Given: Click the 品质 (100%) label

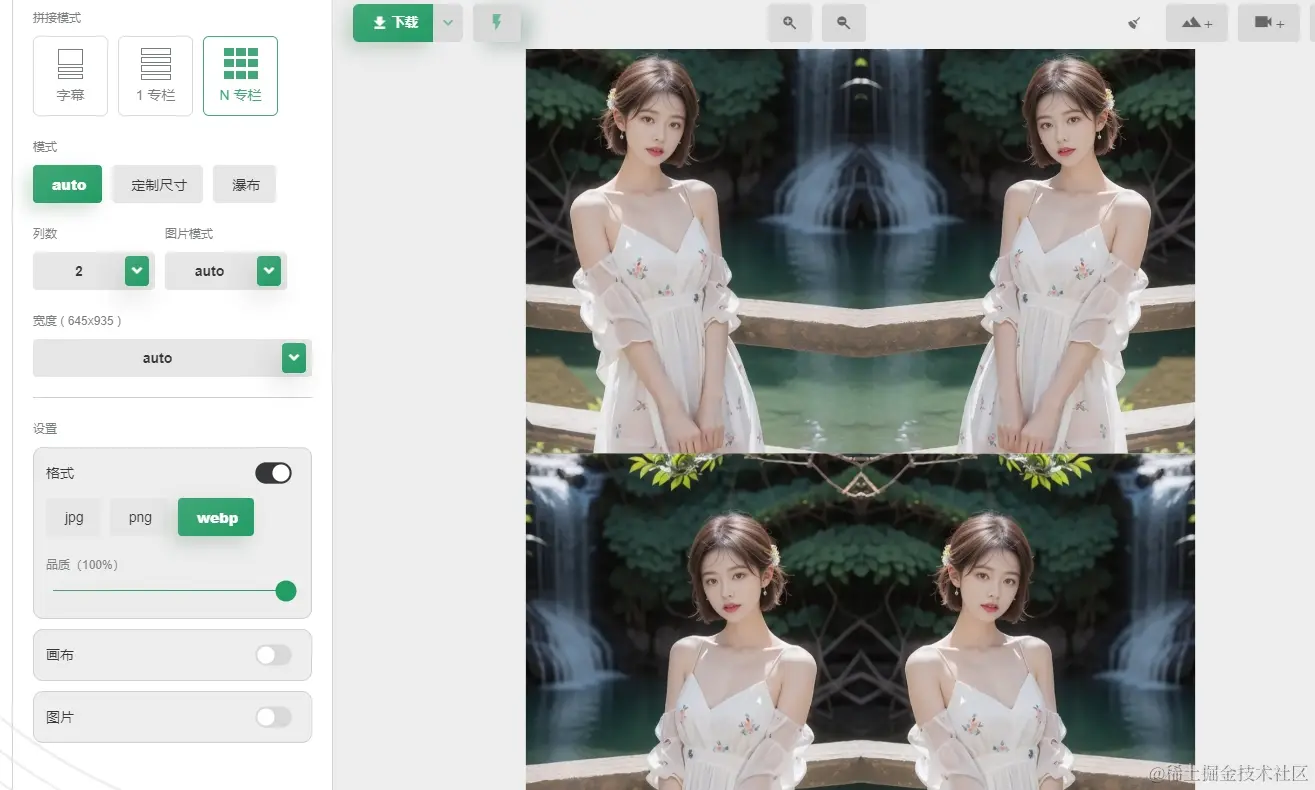Looking at the screenshot, I should 82,565.
